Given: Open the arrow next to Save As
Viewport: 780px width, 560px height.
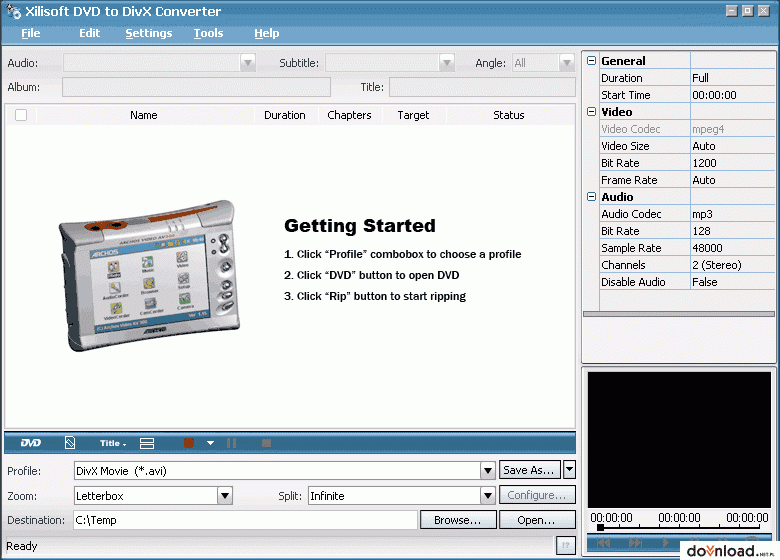Looking at the screenshot, I should [570, 469].
